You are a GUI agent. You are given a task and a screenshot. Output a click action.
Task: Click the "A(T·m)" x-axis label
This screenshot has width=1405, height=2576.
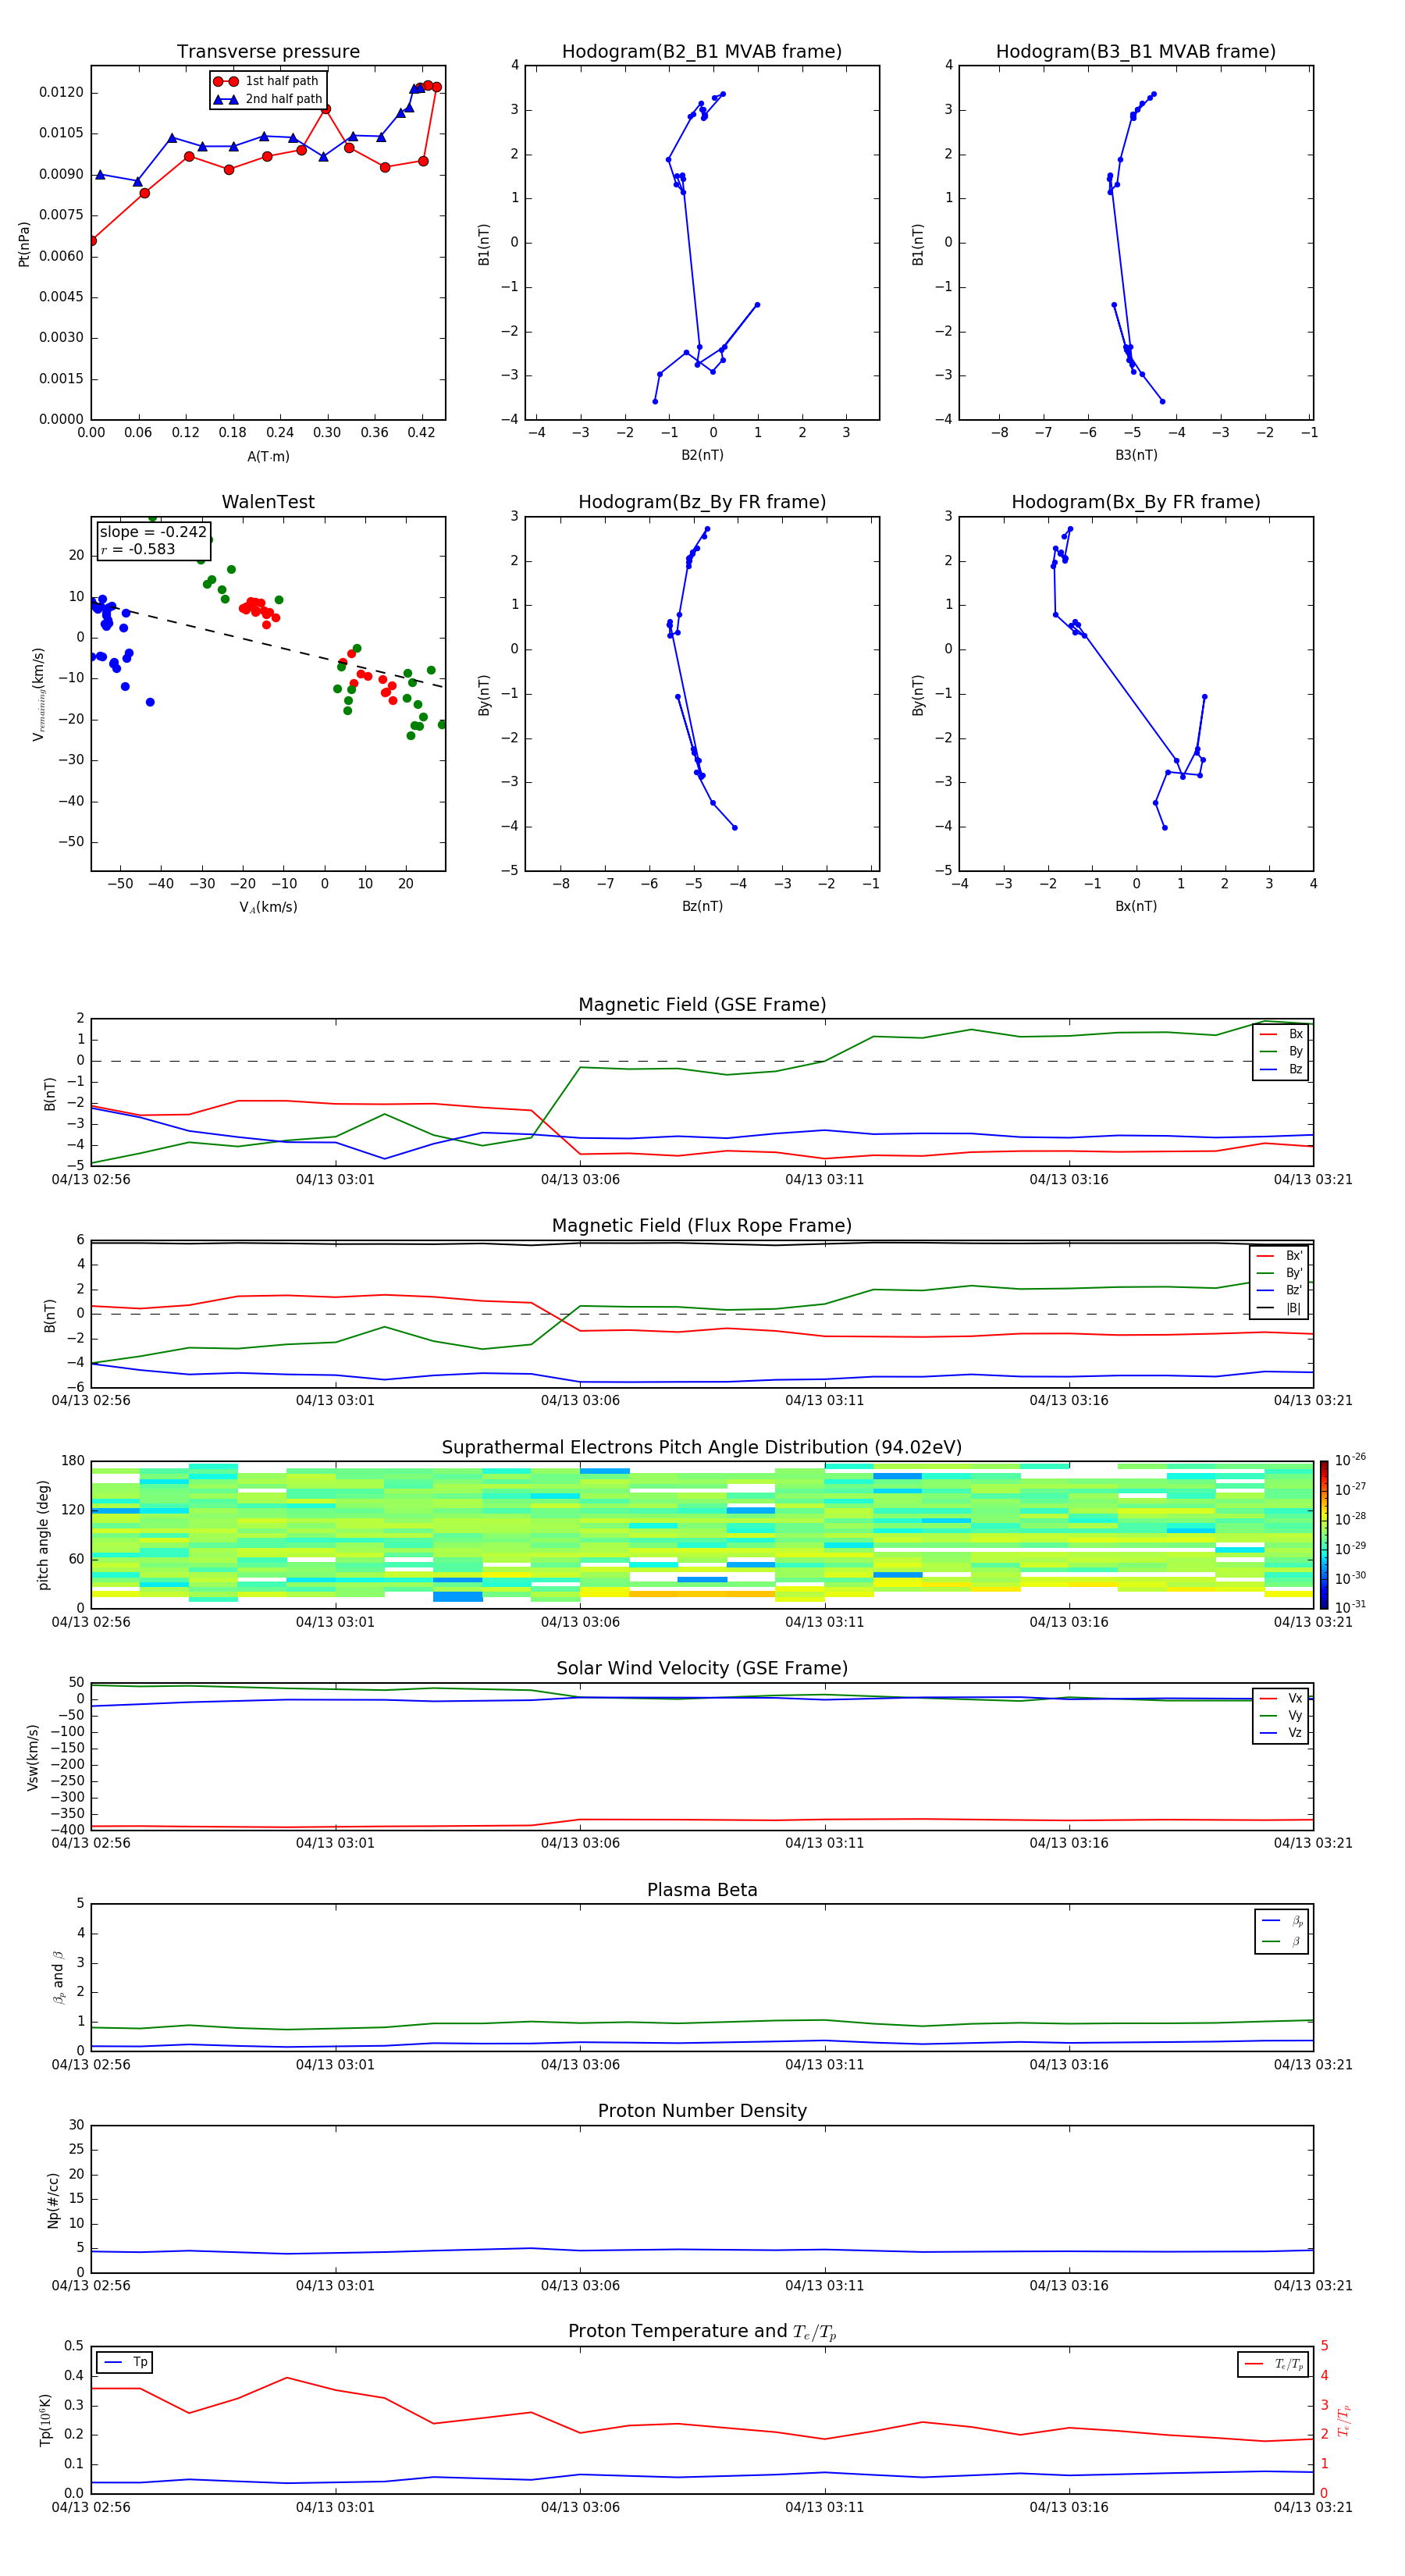(x=268, y=456)
